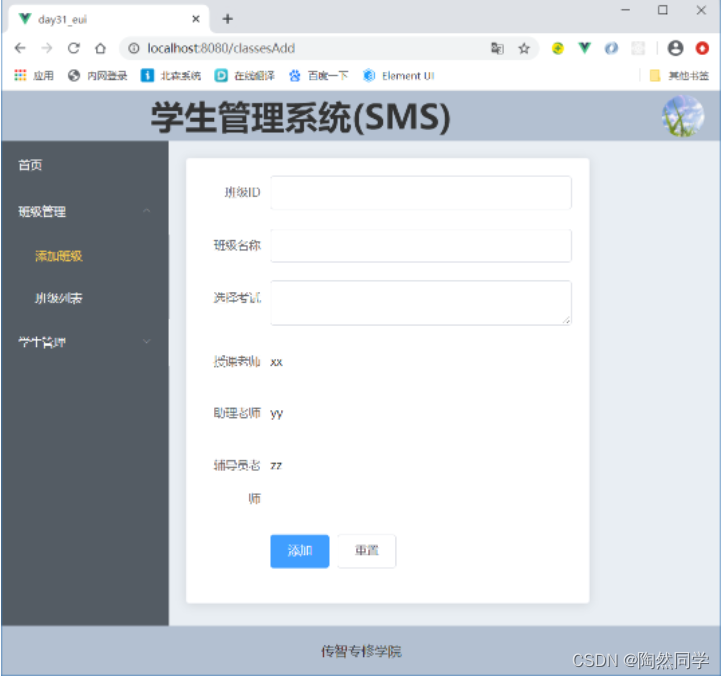Click the red update icon in toolbar
Screen dimensions: 725x679
[704, 48]
